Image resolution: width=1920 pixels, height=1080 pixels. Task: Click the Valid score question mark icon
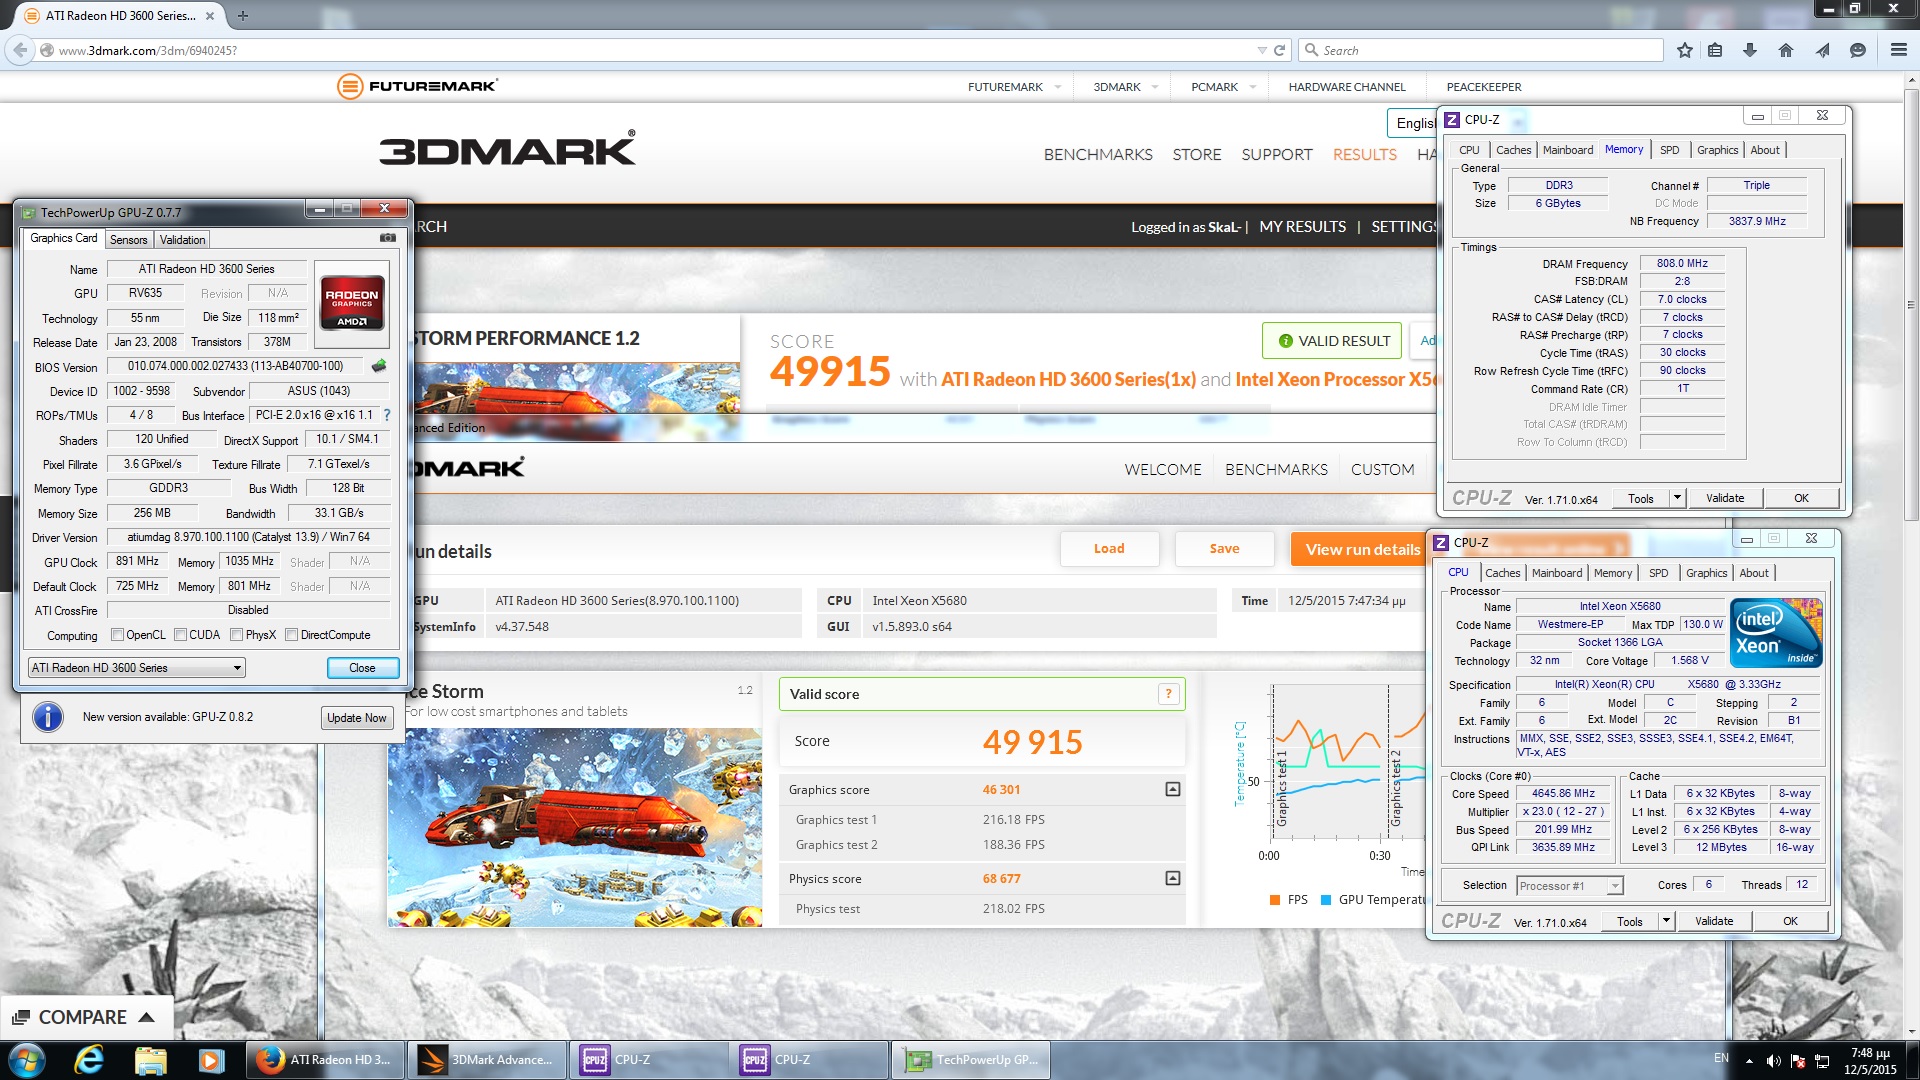[1168, 694]
